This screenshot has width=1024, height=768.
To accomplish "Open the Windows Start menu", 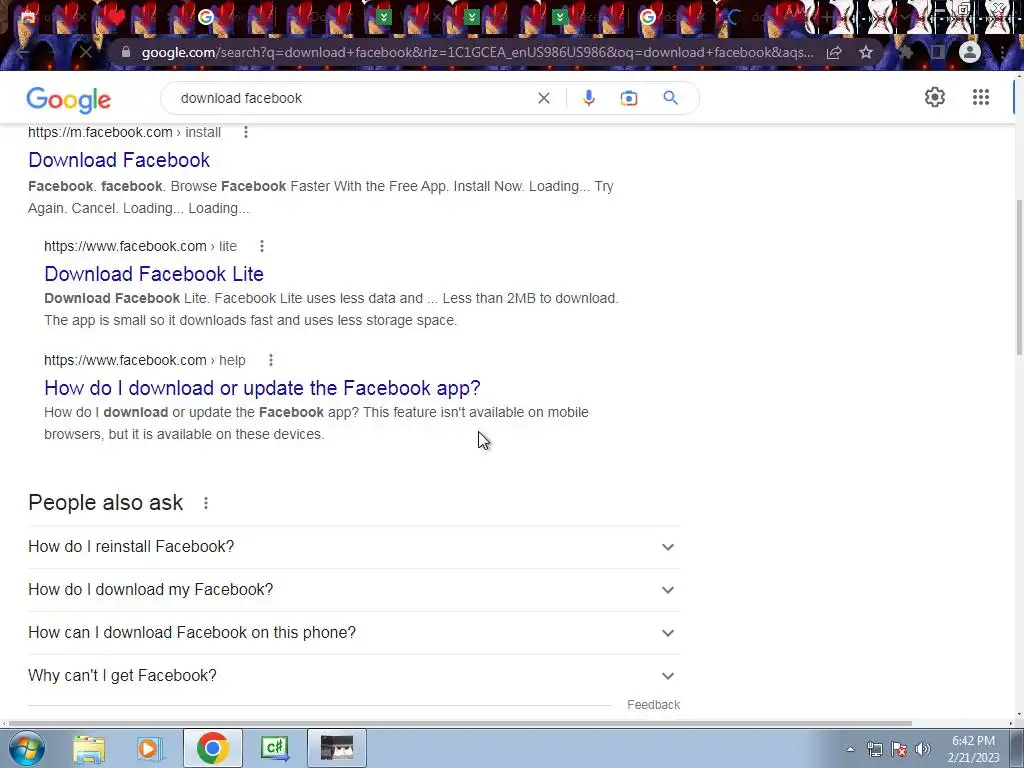I will click(26, 748).
